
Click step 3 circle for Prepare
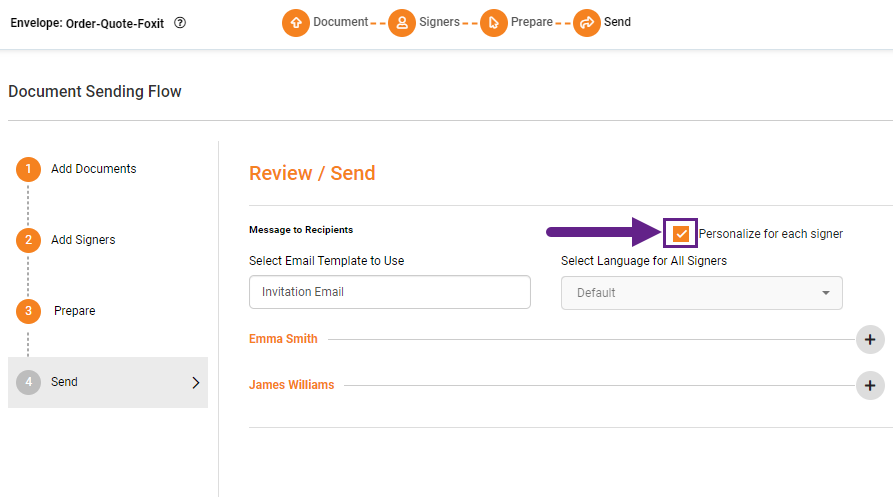pyautogui.click(x=28, y=311)
